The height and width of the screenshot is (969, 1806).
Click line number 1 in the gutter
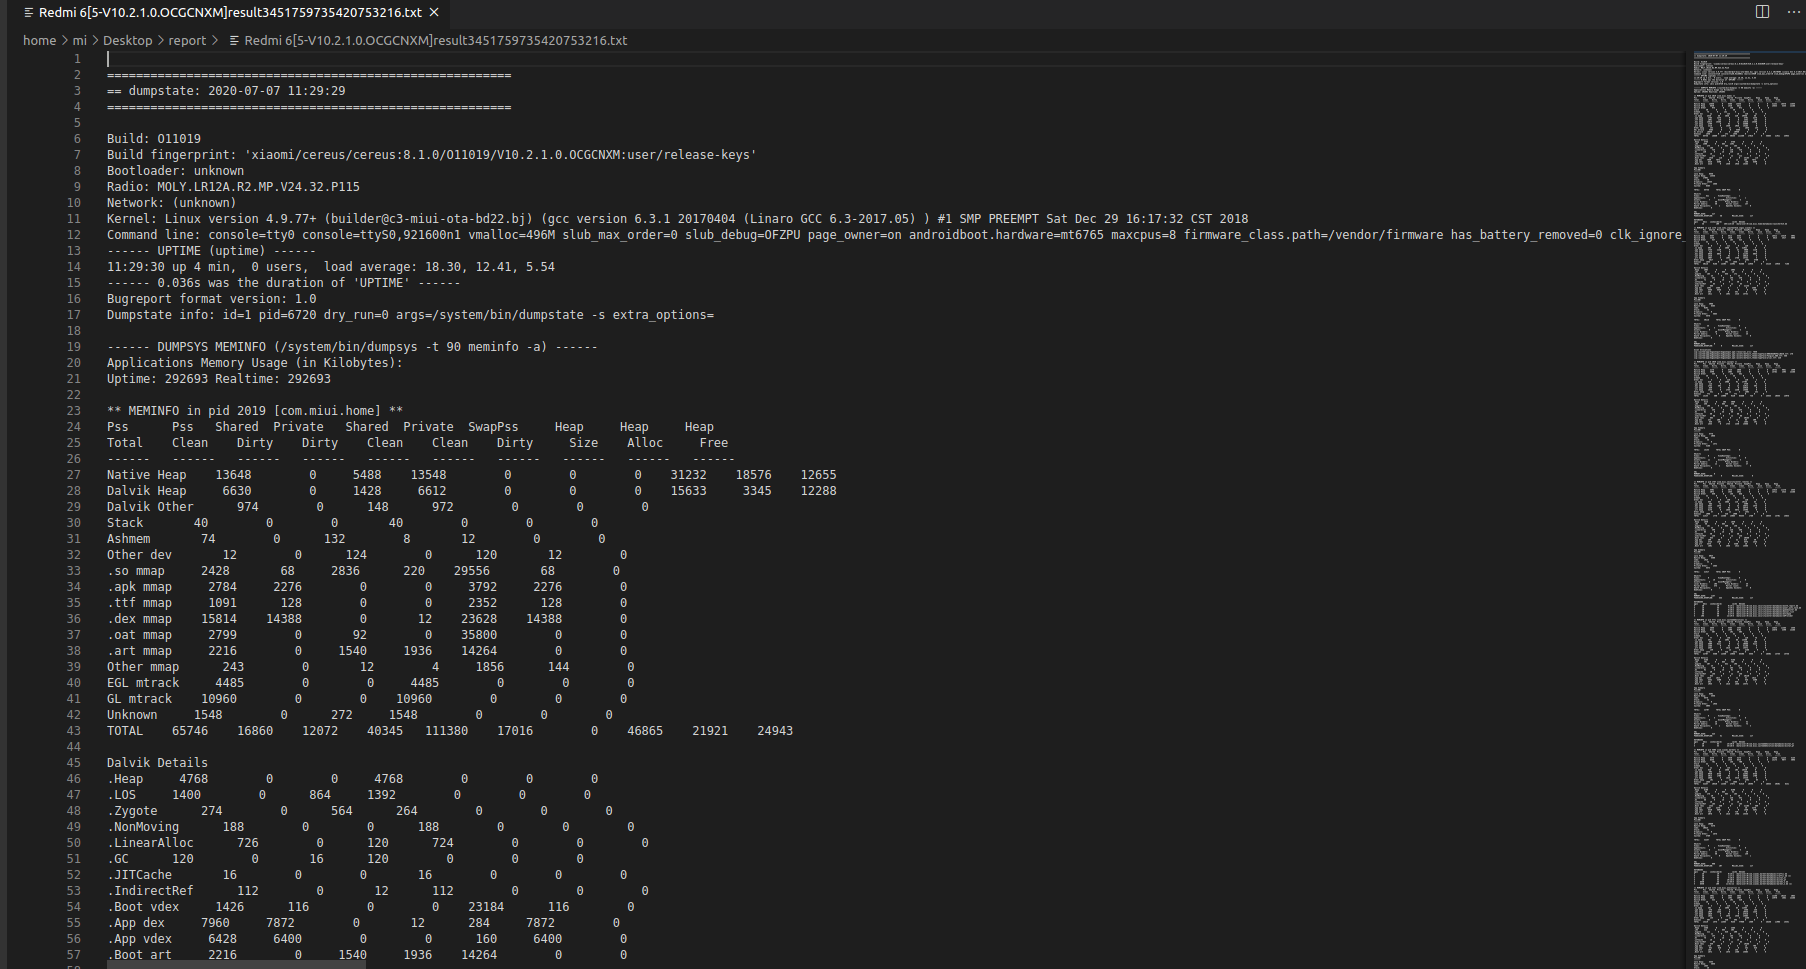(77, 59)
